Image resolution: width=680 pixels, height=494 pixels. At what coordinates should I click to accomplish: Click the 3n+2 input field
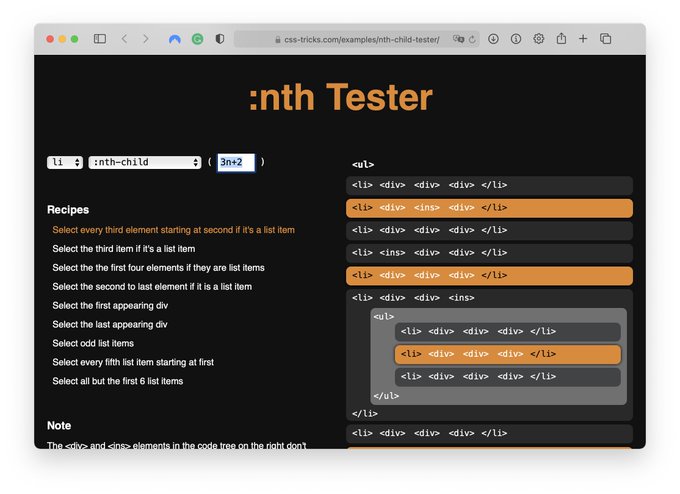point(236,163)
